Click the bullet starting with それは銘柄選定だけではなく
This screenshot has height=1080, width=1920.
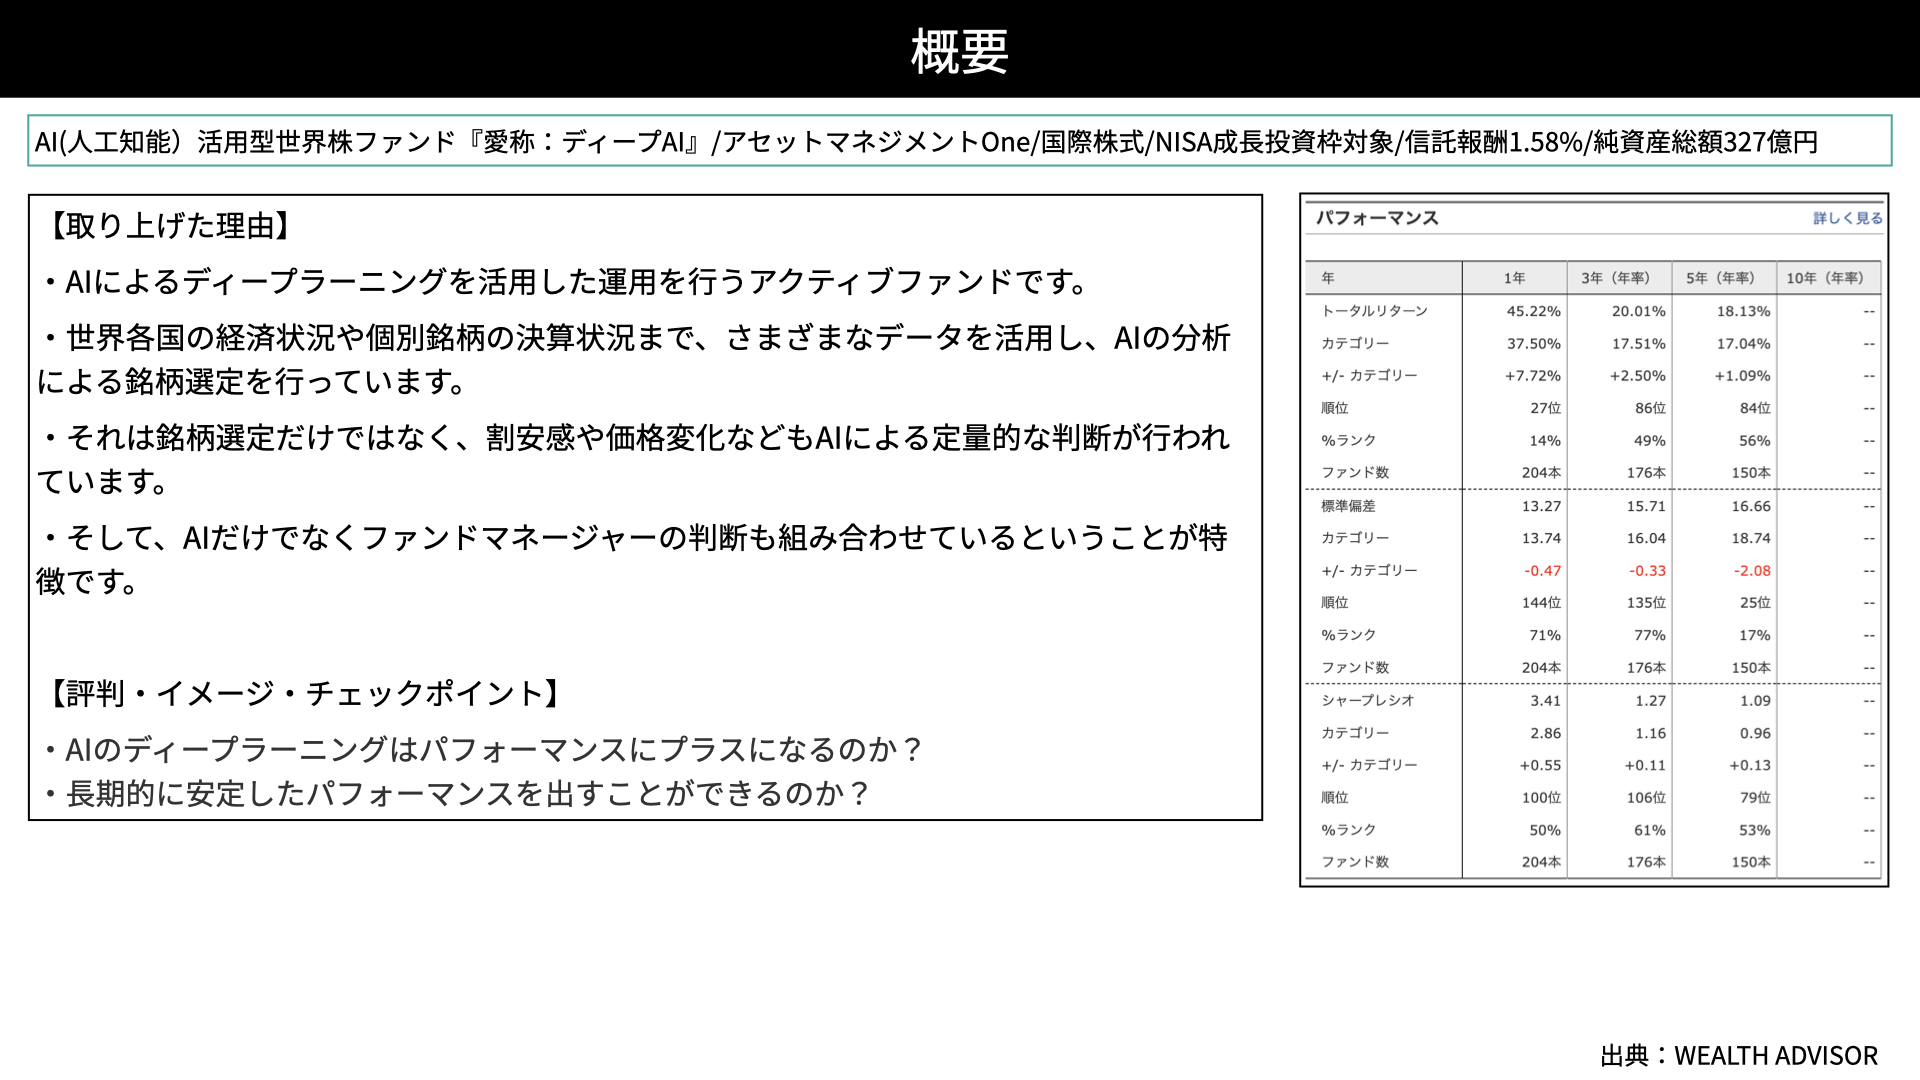coord(634,459)
